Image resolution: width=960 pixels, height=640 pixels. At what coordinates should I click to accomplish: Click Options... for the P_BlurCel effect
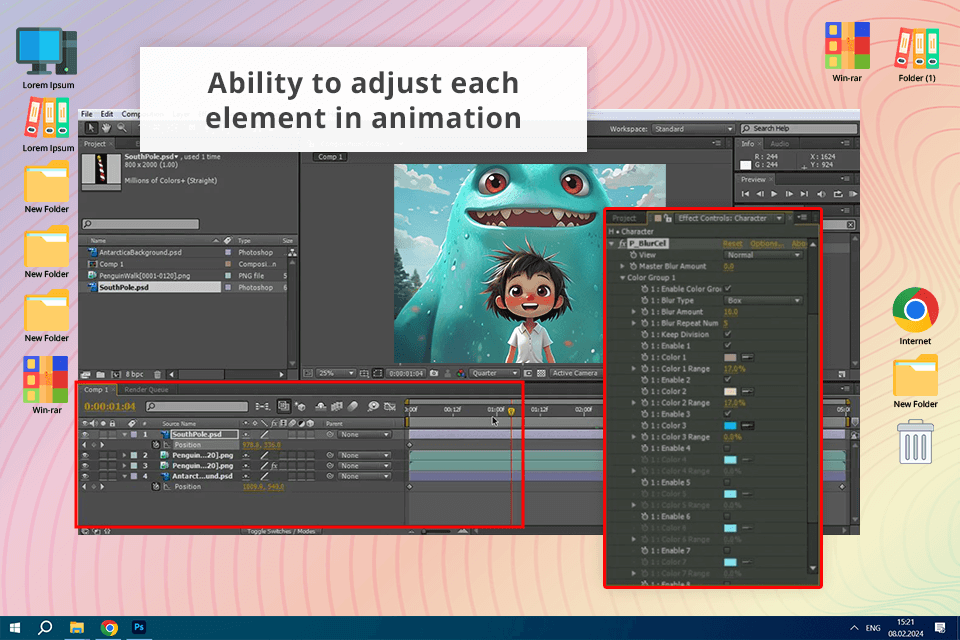tap(767, 244)
